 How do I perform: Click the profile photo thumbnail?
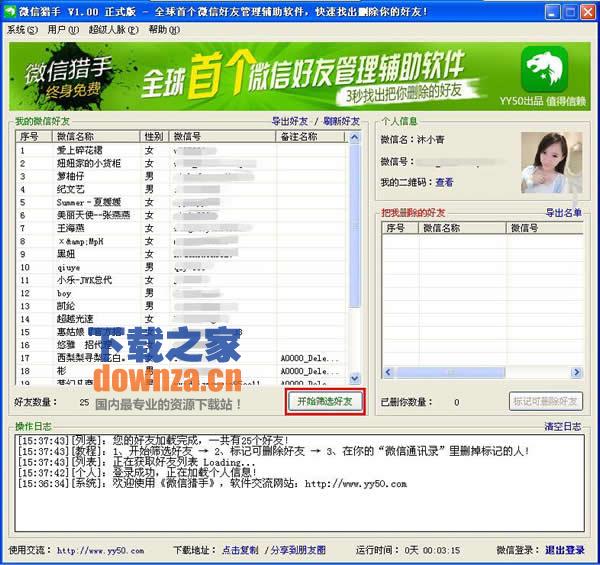551,163
